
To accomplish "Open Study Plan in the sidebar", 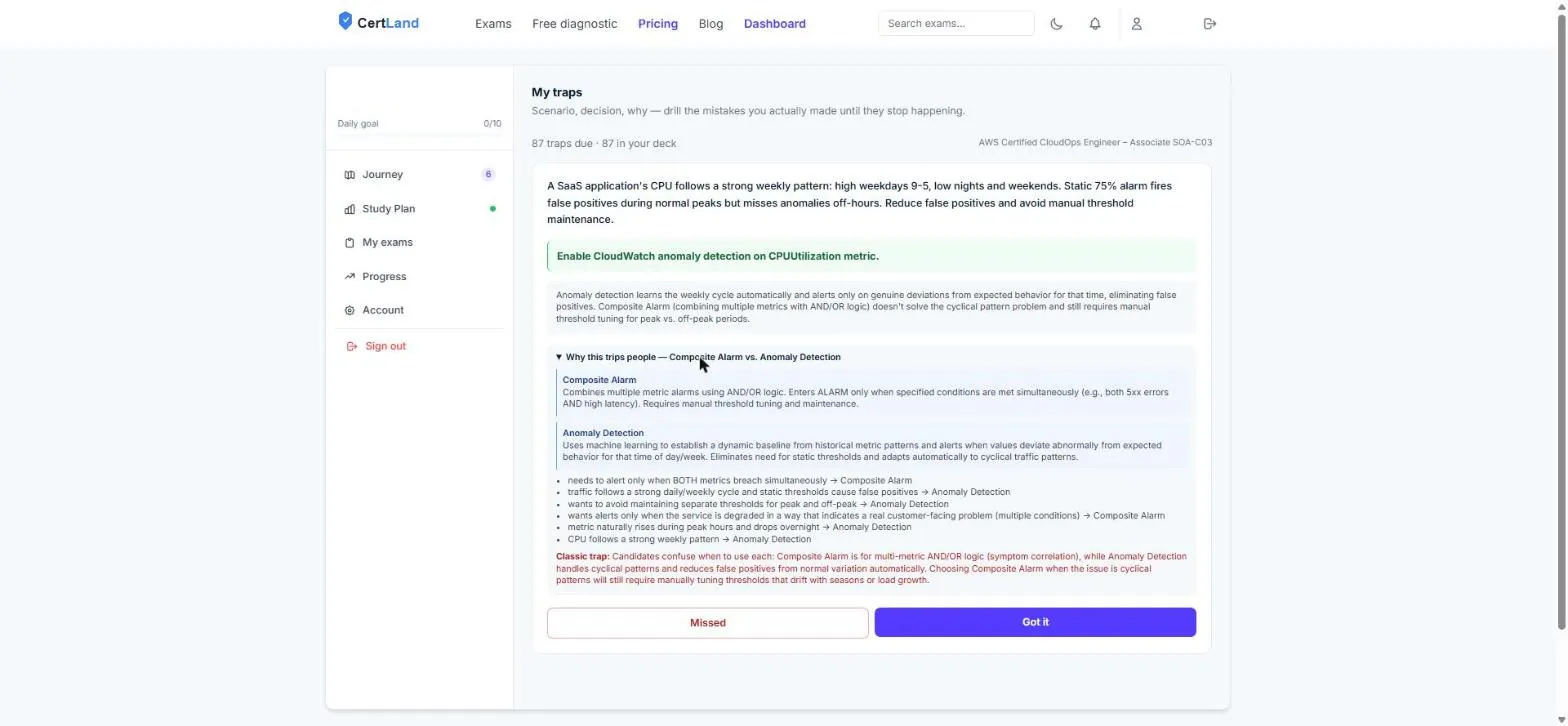I will click(x=419, y=209).
